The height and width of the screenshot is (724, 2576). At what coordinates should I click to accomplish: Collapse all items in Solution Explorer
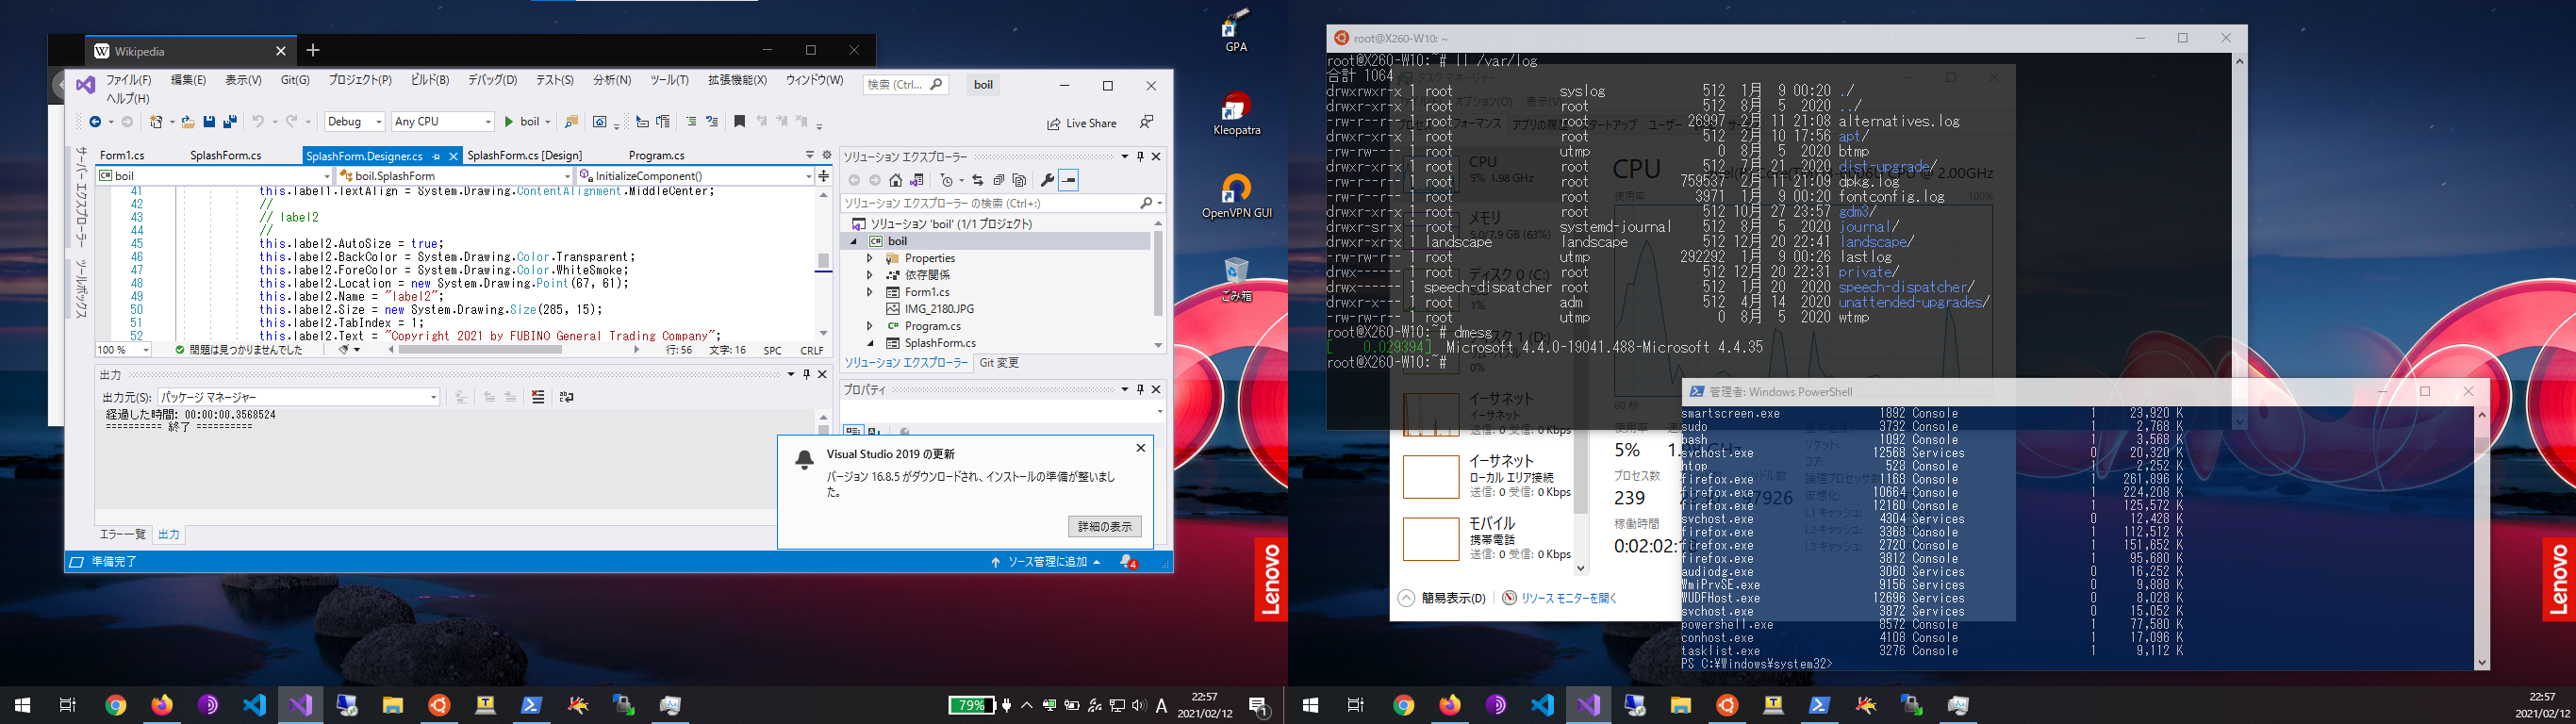point(999,180)
